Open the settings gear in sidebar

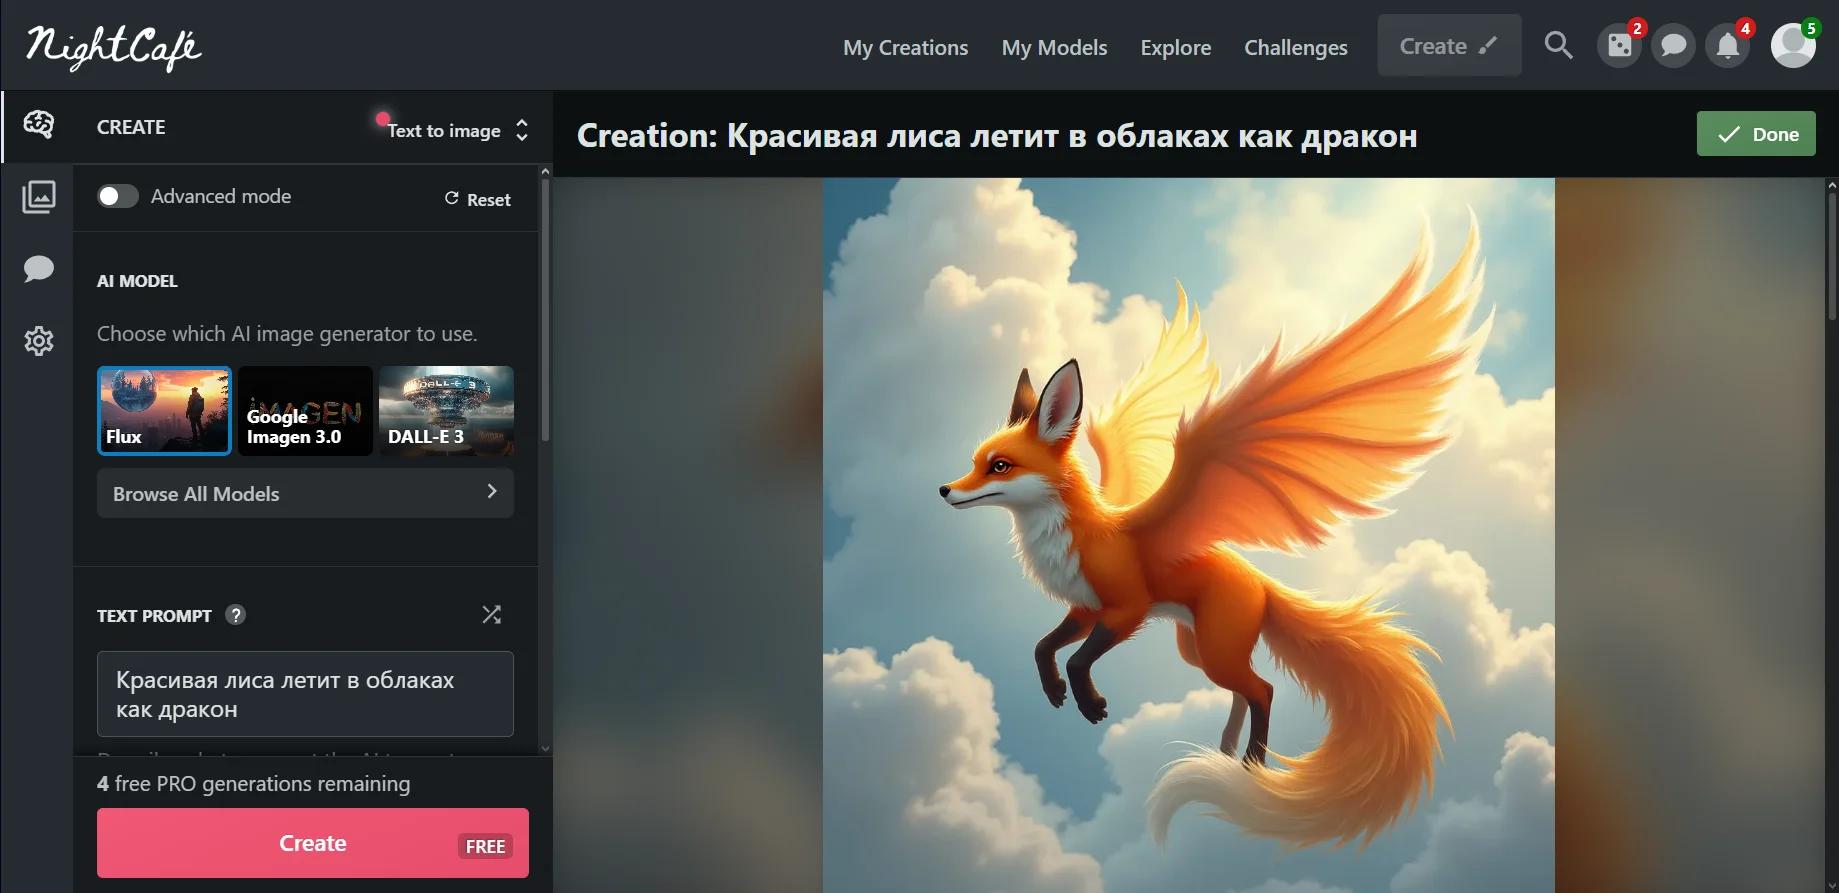tap(38, 341)
